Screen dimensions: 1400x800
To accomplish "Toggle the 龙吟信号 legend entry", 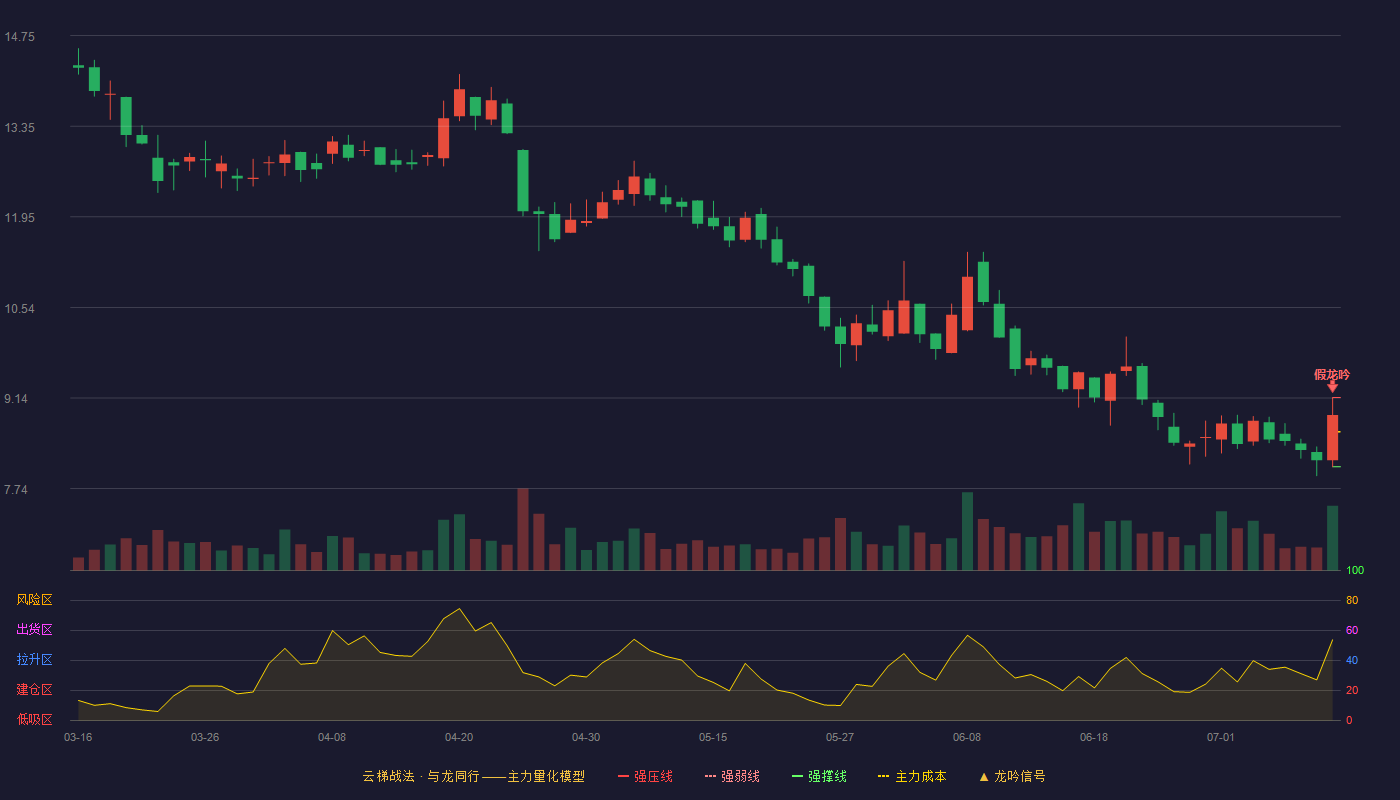I will click(1012, 776).
